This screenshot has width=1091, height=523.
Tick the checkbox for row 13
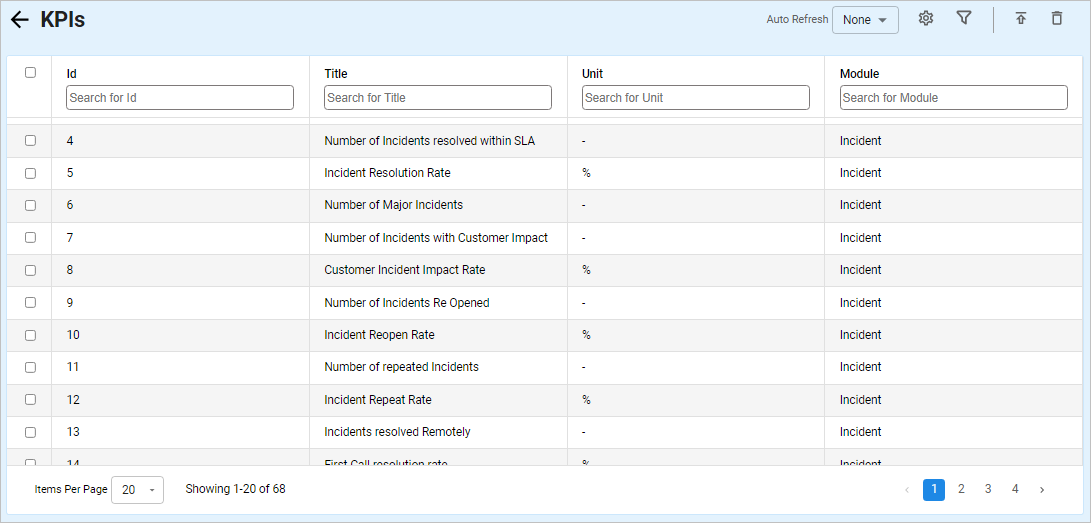30,432
